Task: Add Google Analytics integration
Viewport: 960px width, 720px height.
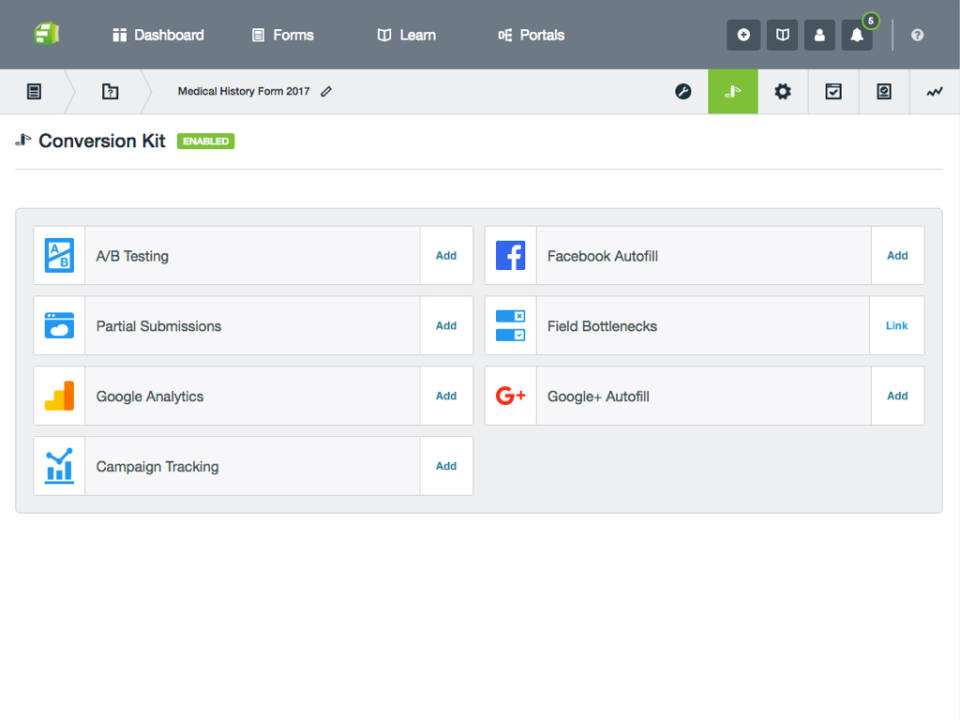Action: pos(446,396)
